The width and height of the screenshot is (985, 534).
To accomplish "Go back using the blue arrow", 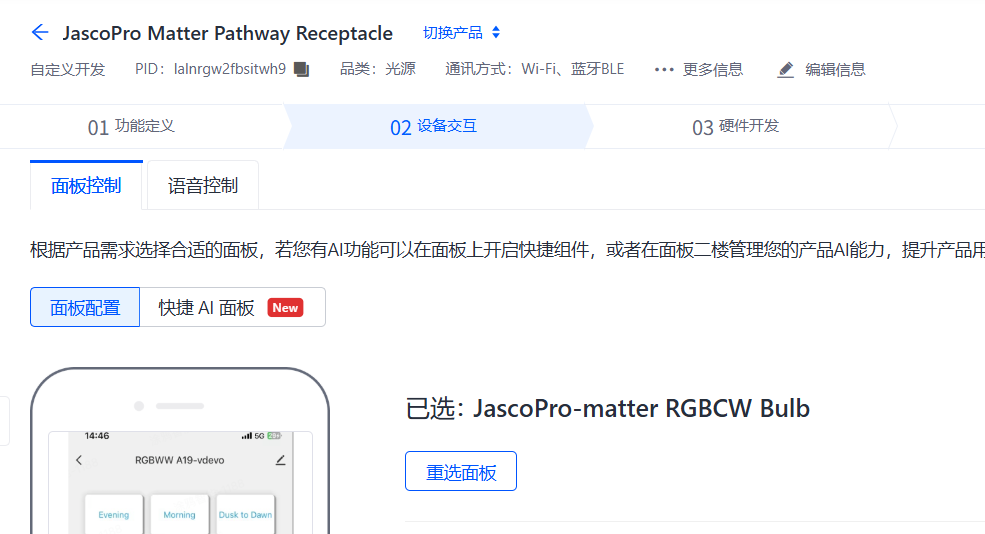I will [40, 32].
